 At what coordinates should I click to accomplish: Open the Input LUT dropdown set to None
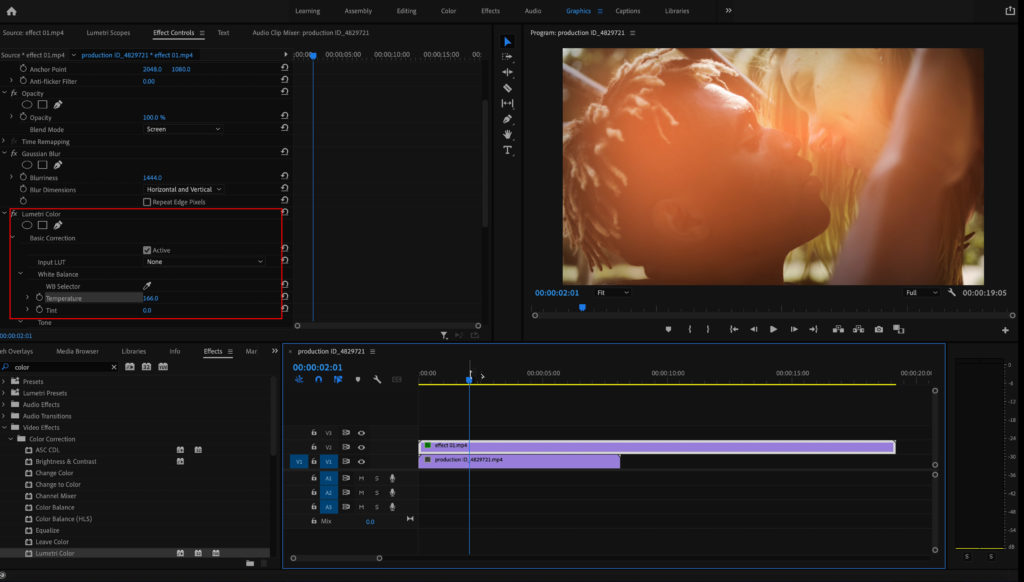tap(205, 261)
